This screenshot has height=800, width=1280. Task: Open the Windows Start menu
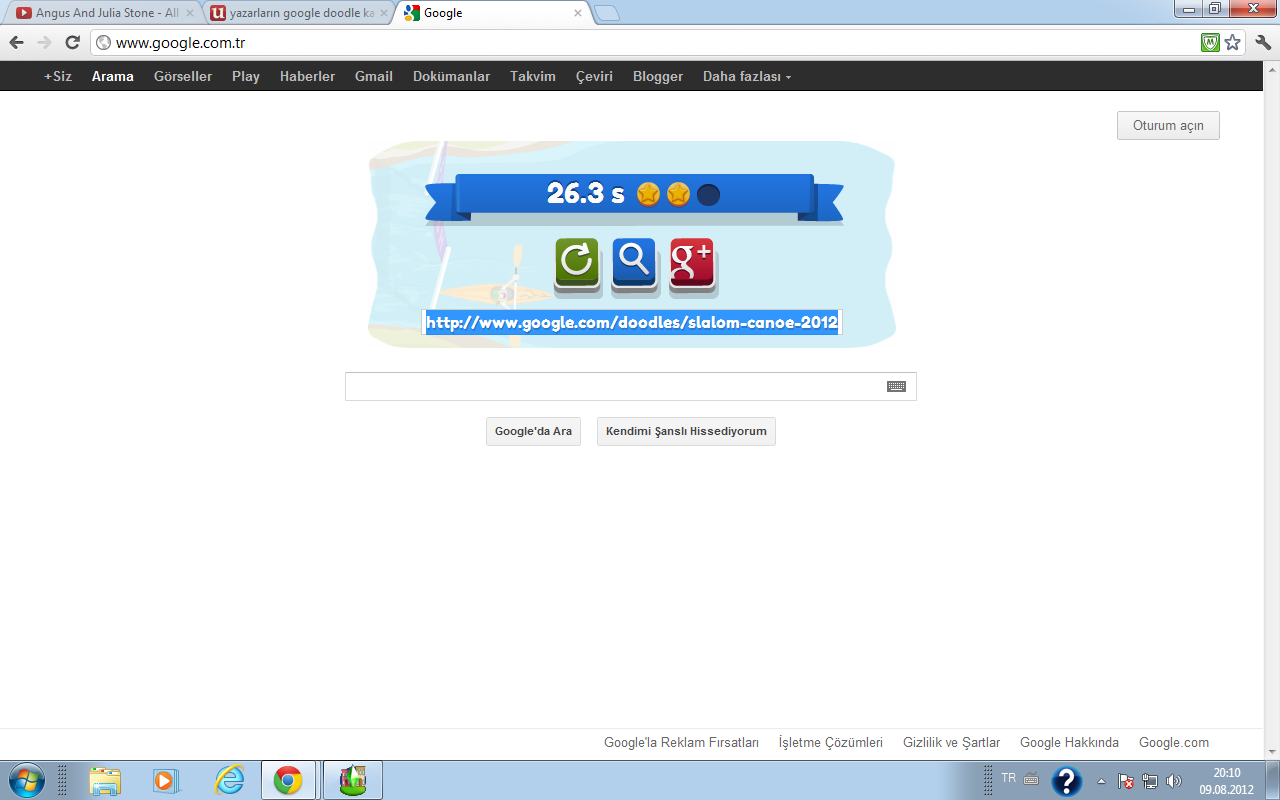[25, 780]
